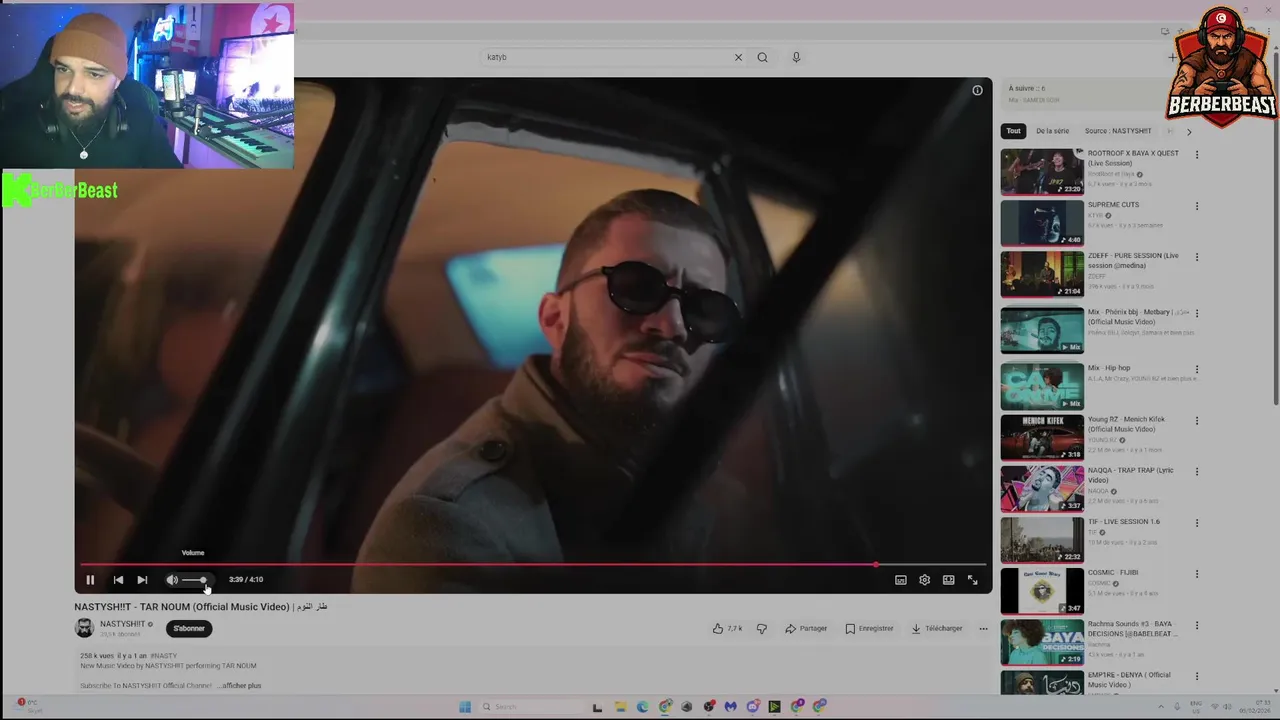Open File Explorer from the taskbar
This screenshot has height=720, width=1280.
620,707
